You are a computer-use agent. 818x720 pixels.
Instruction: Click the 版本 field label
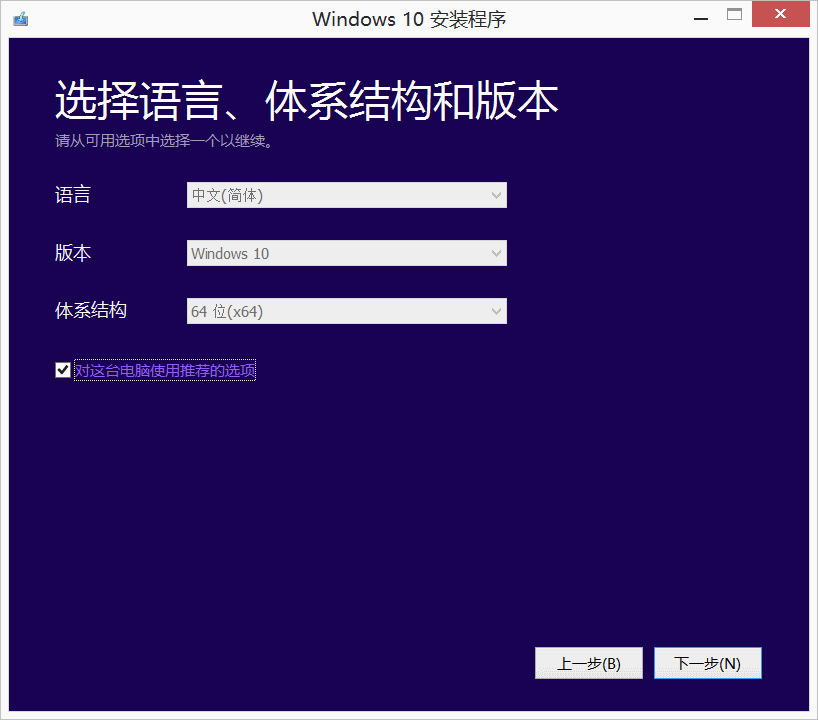[x=73, y=253]
